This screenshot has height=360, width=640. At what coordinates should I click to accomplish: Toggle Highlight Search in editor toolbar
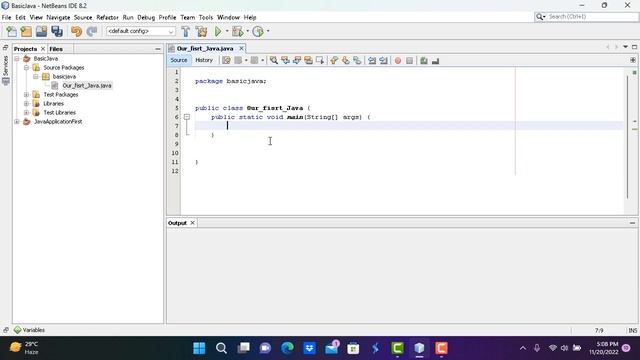(309, 60)
